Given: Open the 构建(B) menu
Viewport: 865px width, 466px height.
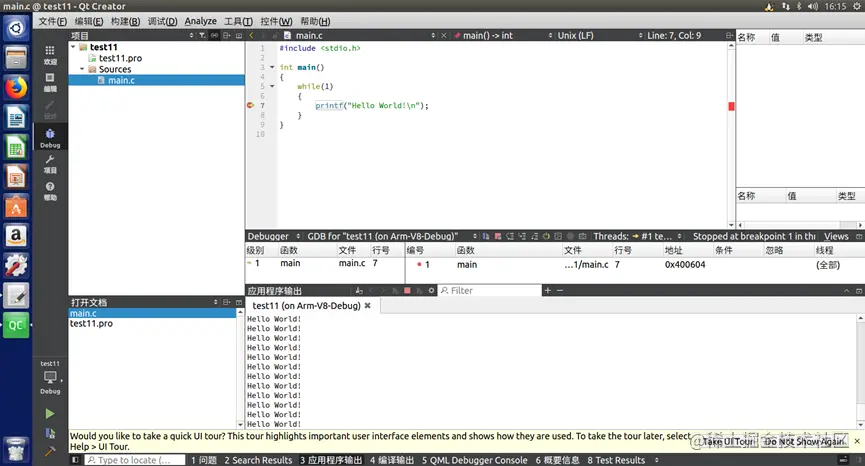Looking at the screenshot, I should (x=125, y=22).
